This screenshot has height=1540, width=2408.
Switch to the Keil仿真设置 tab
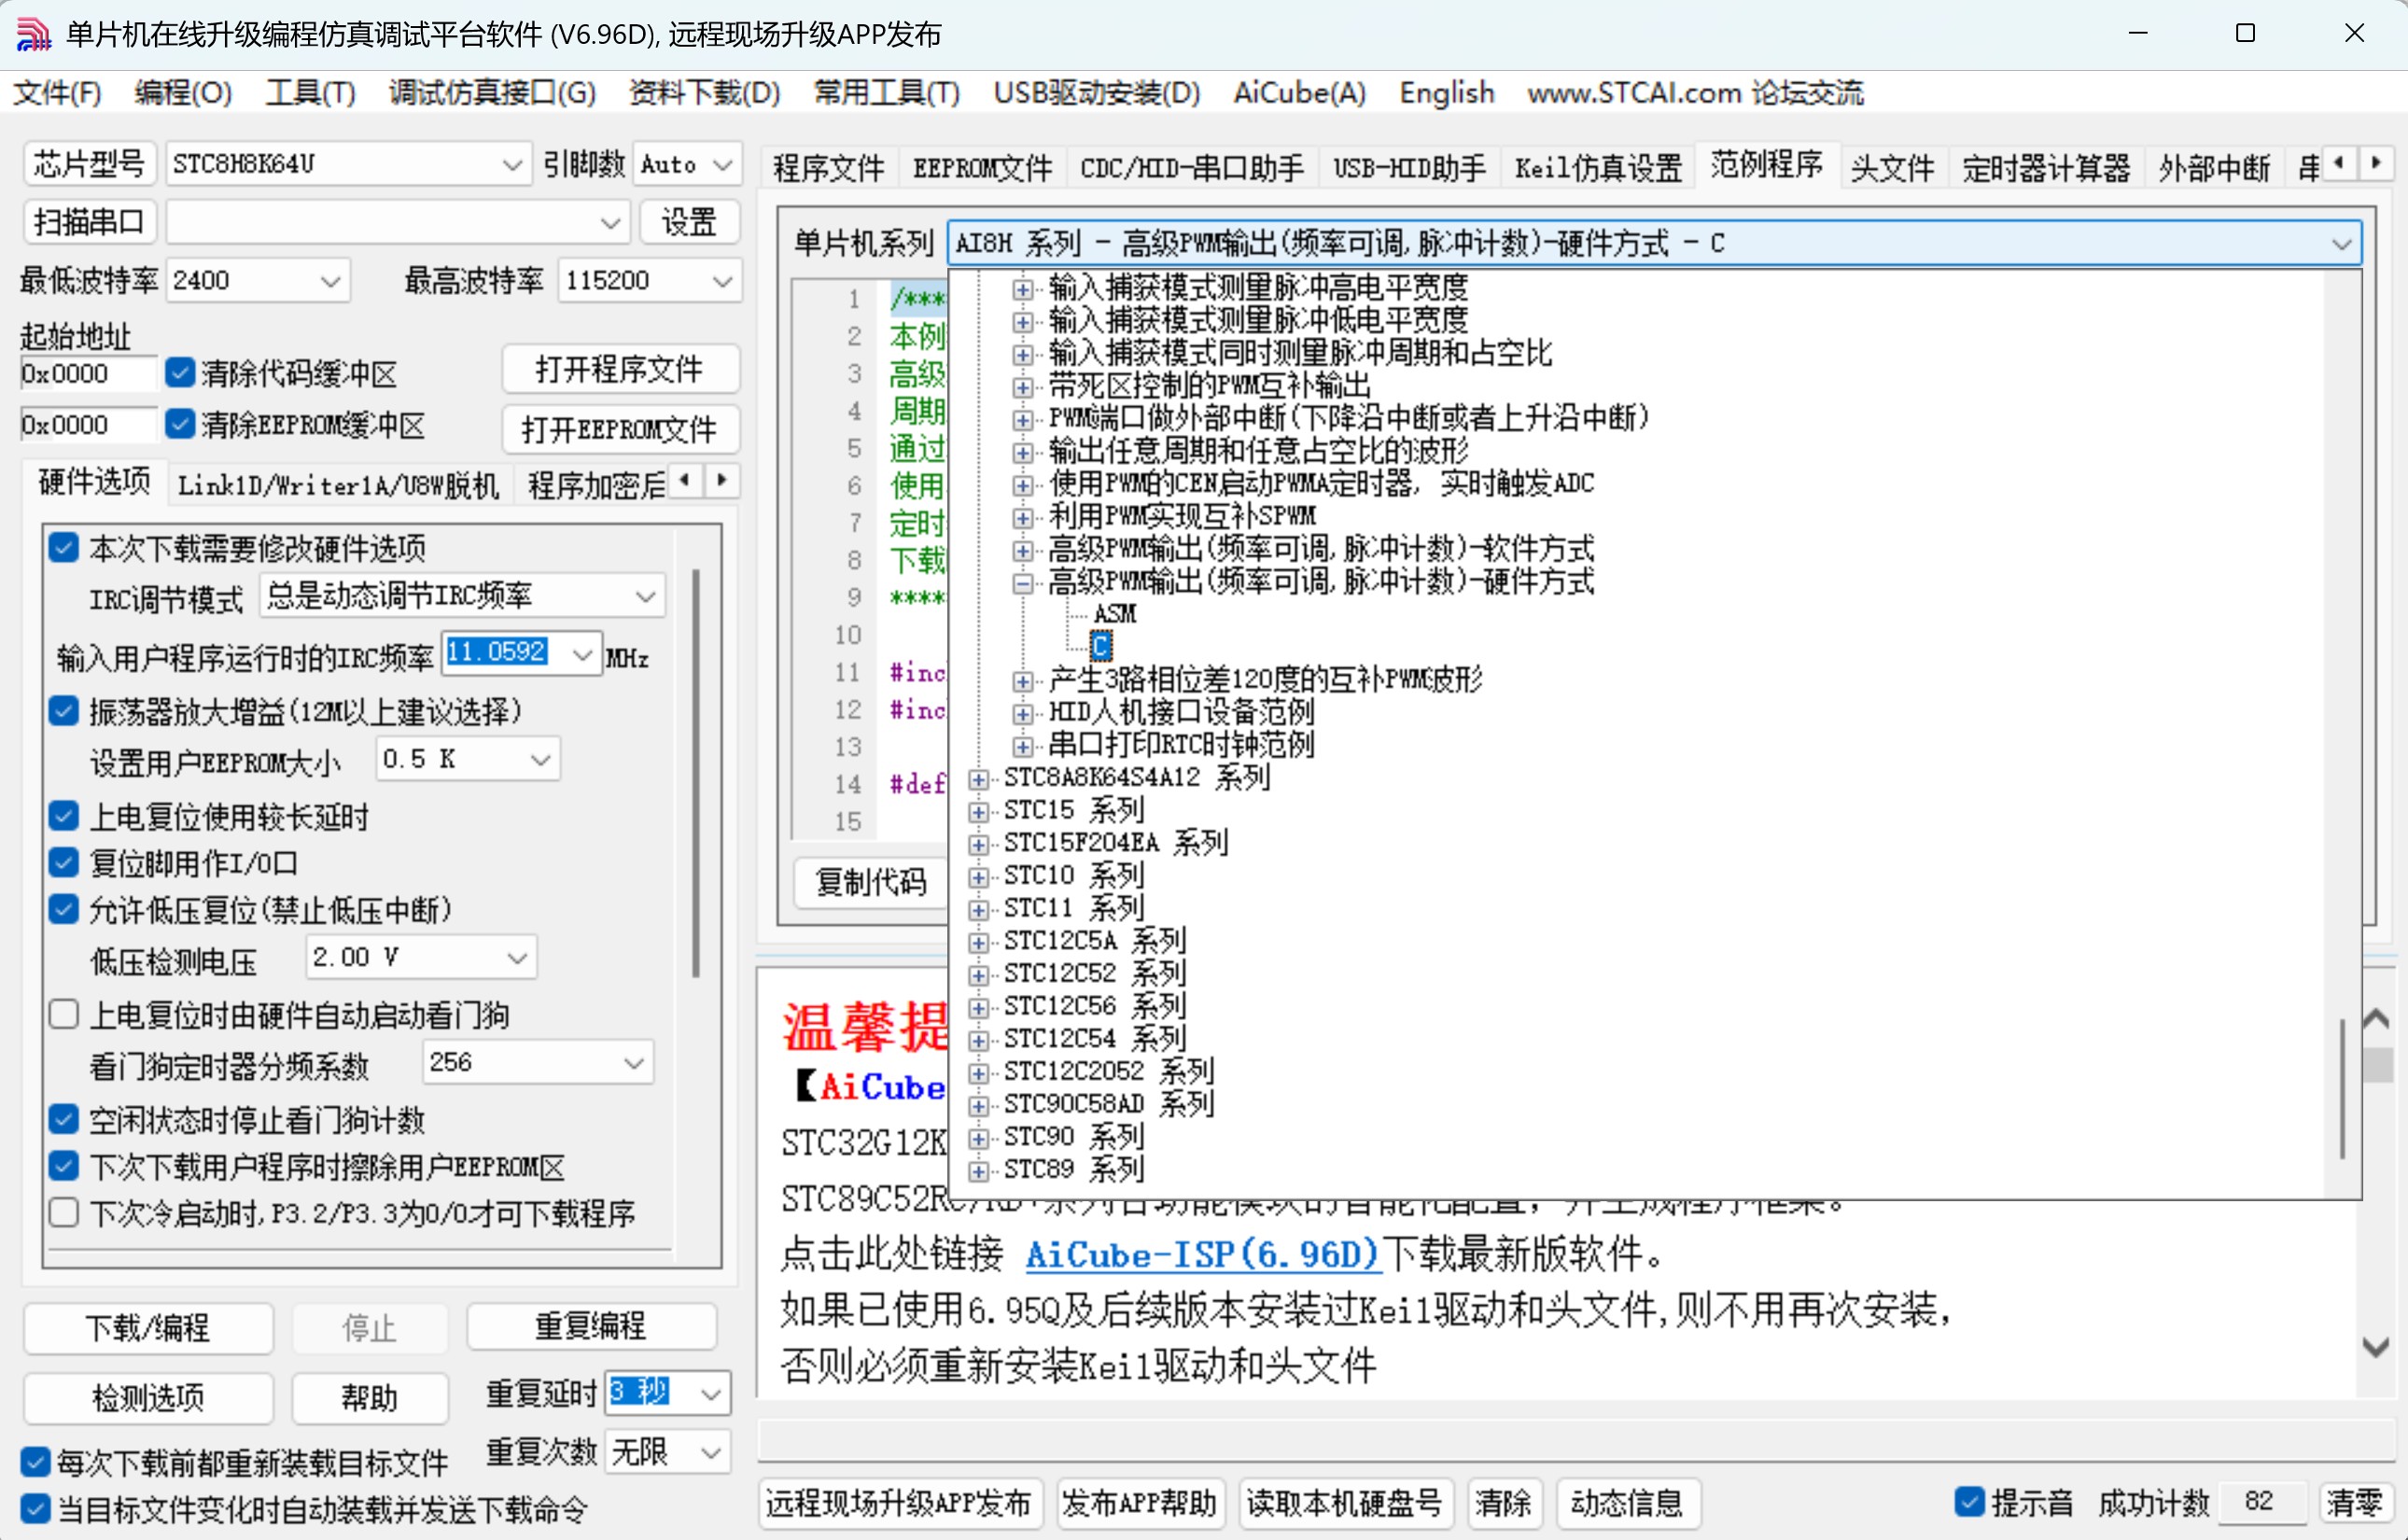(1597, 167)
